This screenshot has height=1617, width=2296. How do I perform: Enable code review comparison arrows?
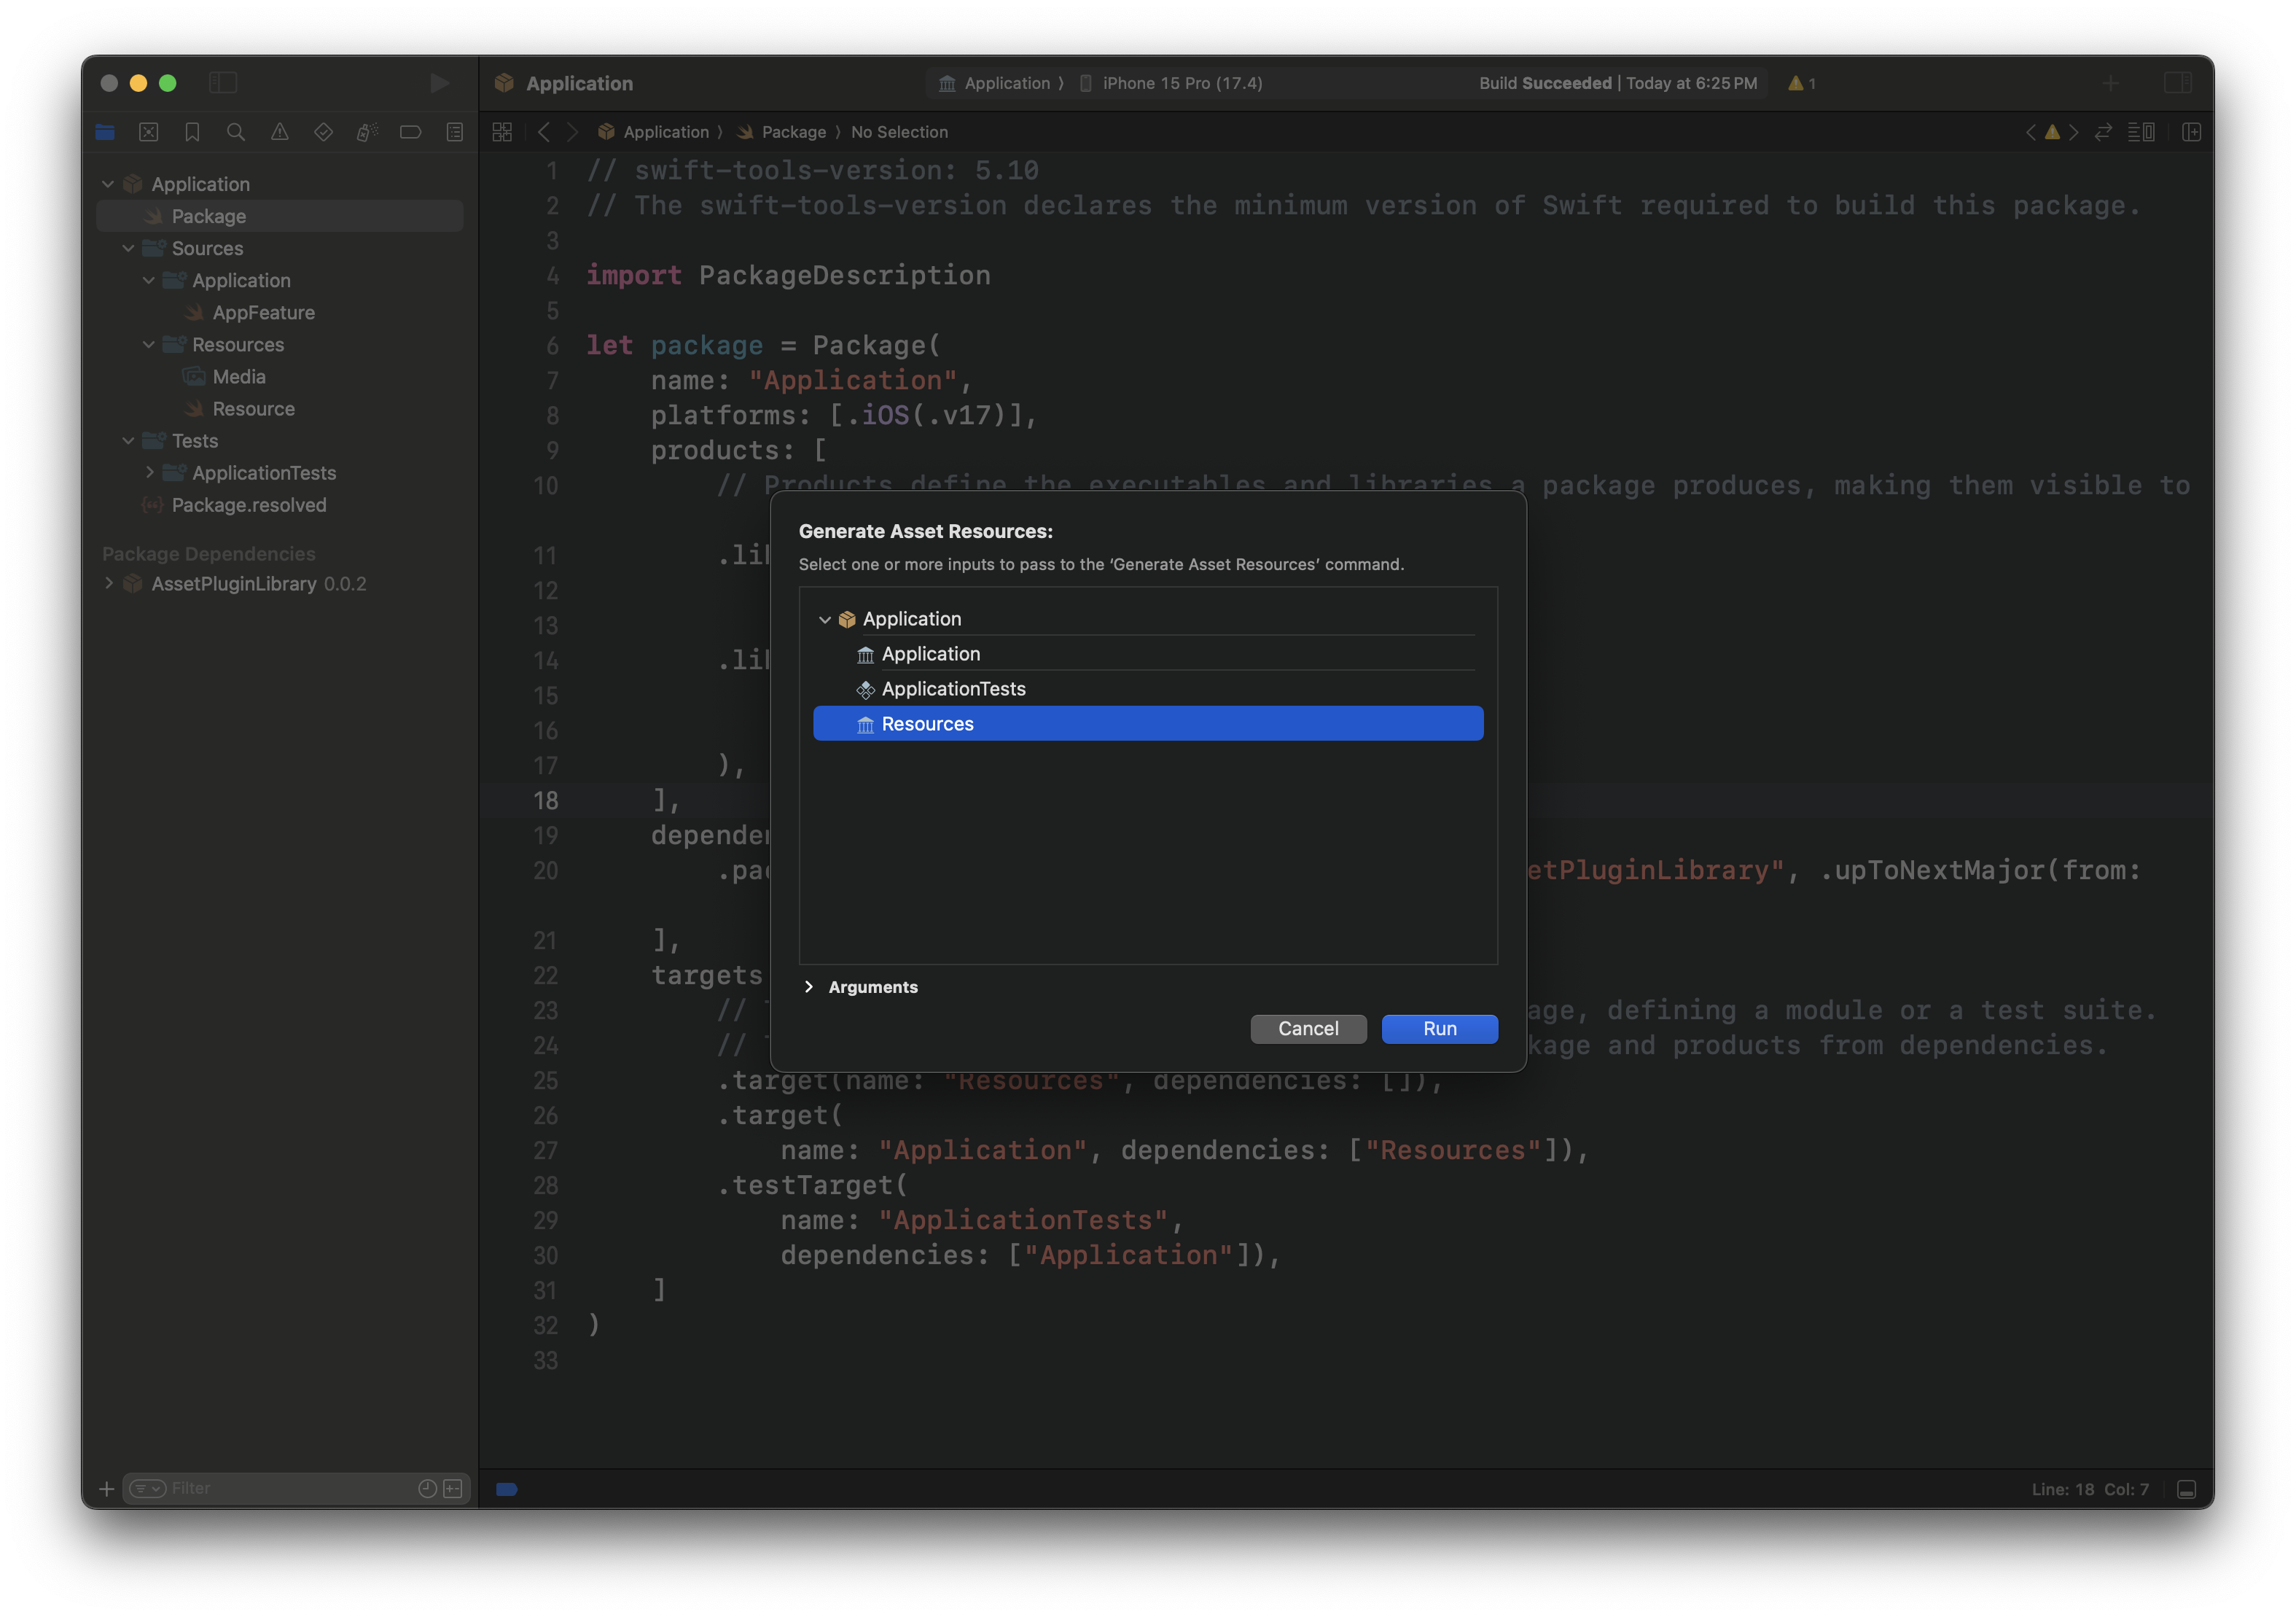tap(2103, 132)
